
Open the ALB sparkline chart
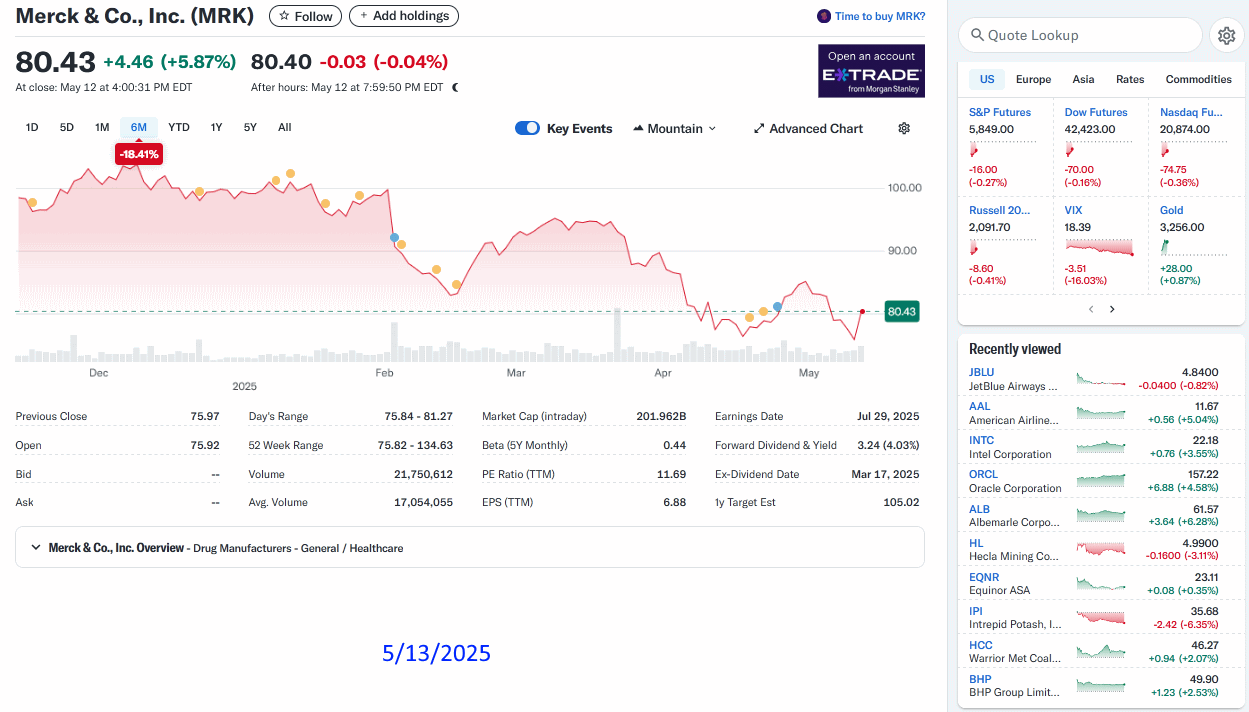point(1101,516)
